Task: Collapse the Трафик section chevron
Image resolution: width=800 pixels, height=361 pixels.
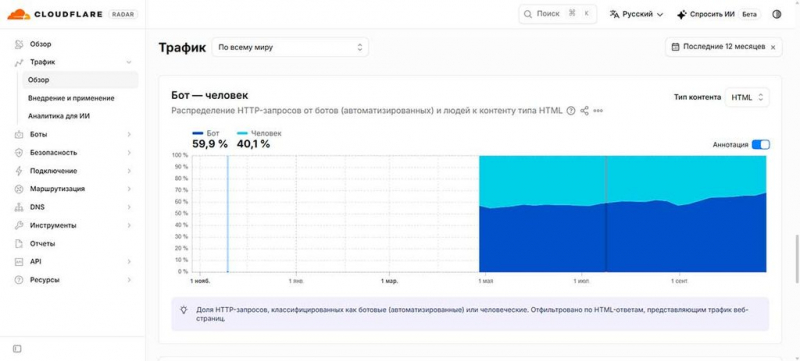Action: 129,62
